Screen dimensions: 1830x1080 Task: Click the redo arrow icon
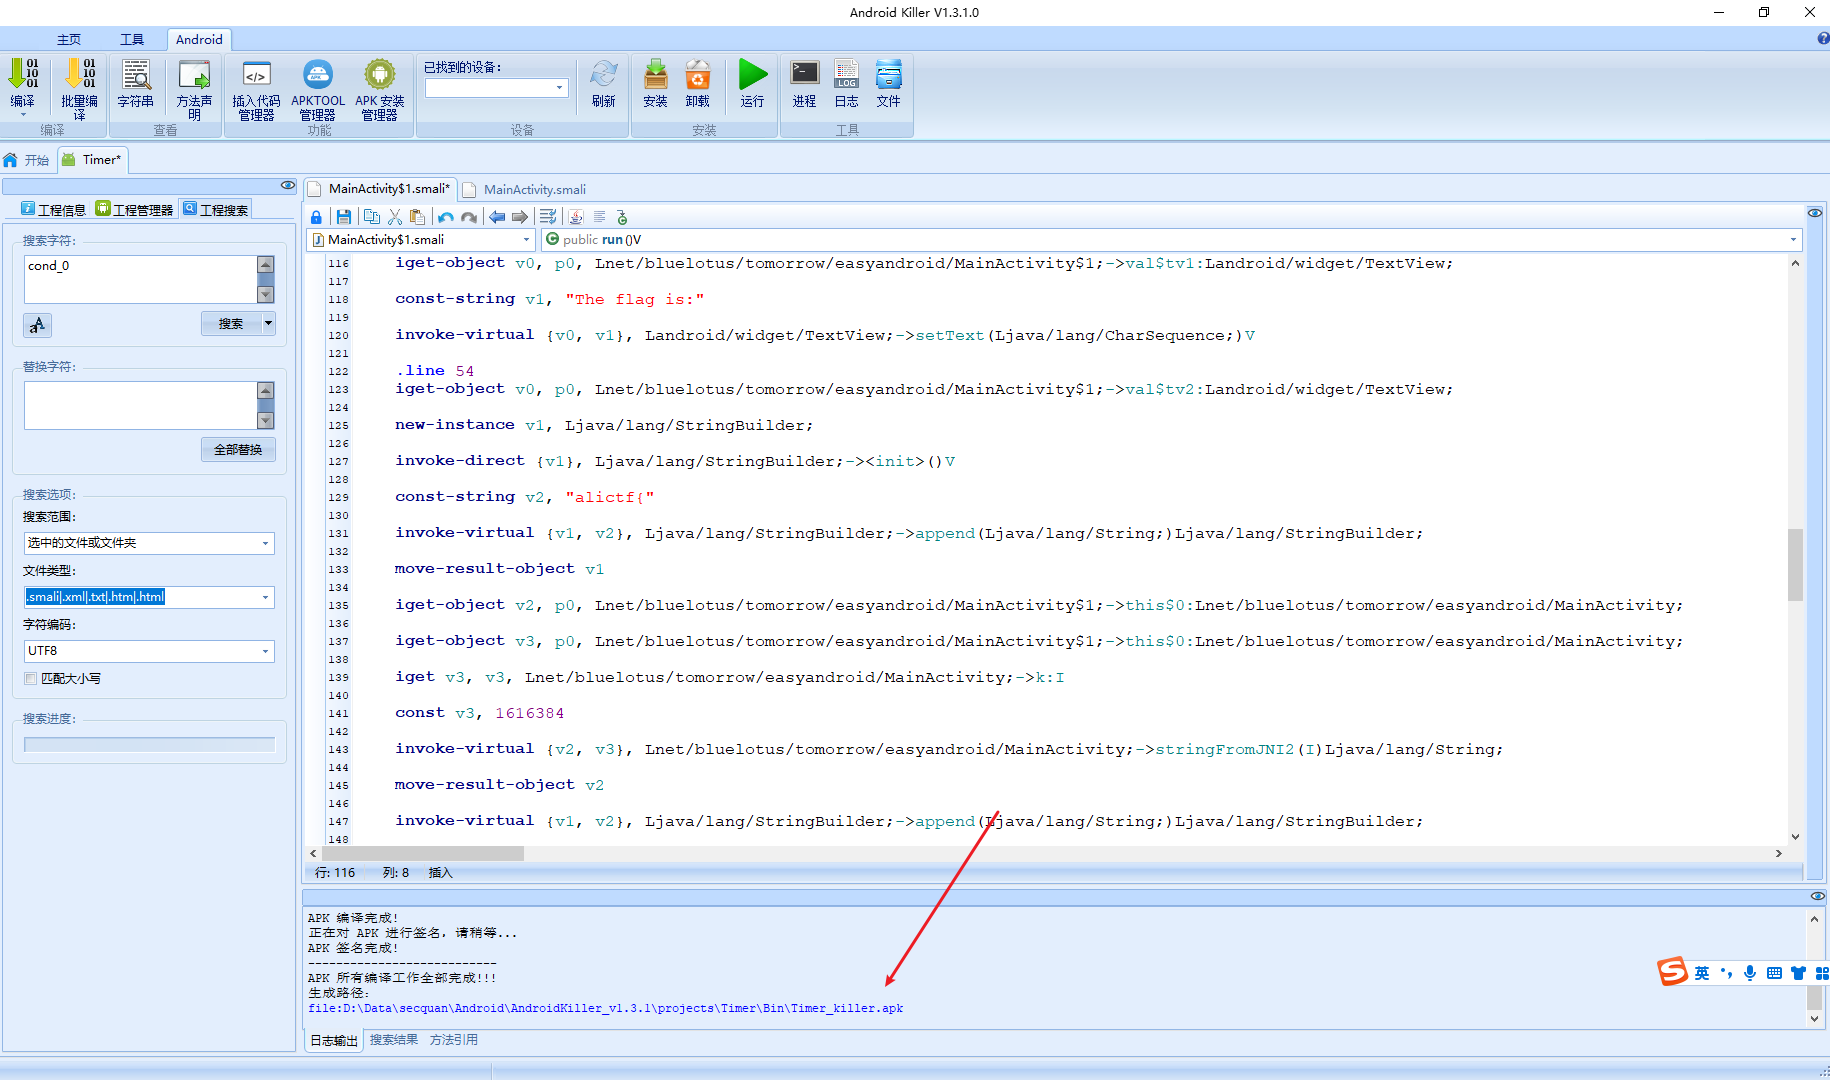click(469, 217)
